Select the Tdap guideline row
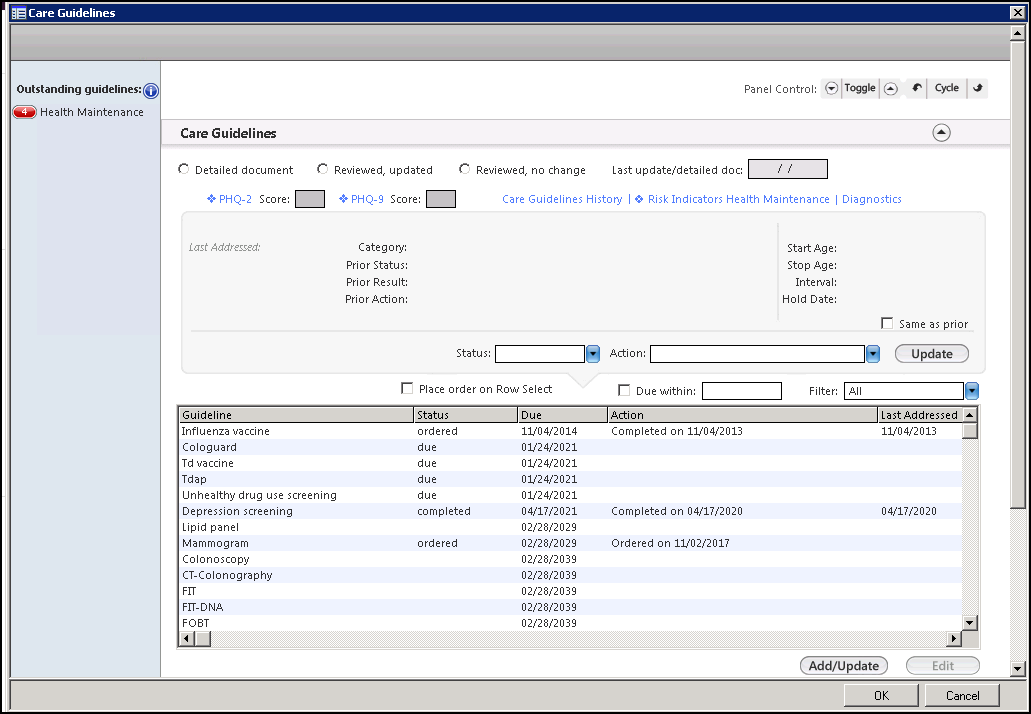1031x714 pixels. tap(571, 479)
